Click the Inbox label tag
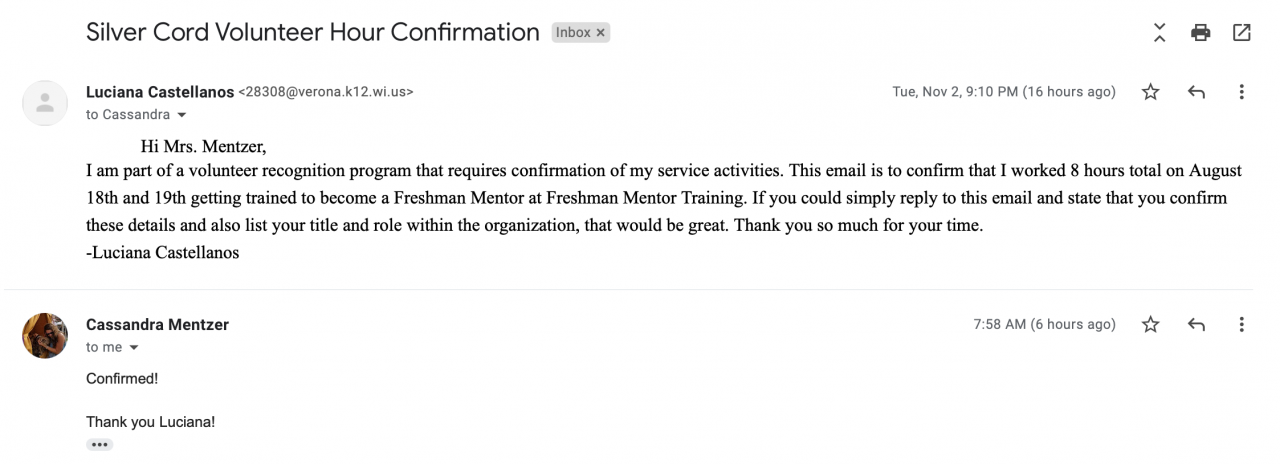Screen dimensions: 1280x464 [573, 33]
